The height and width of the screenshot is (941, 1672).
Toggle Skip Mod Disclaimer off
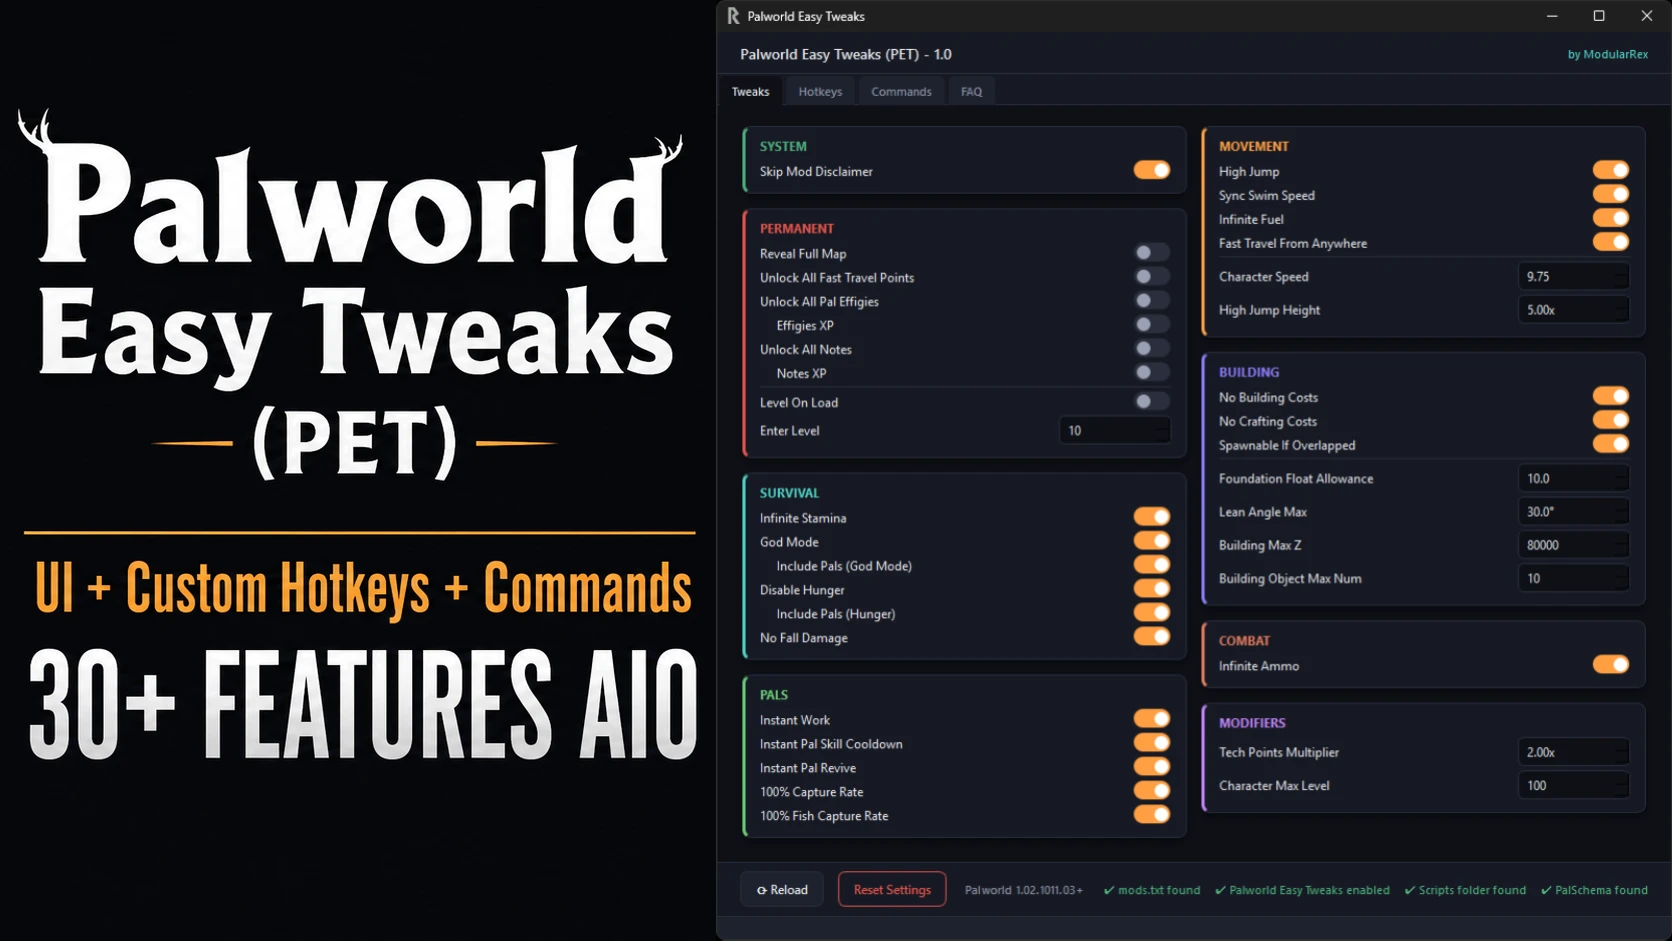pos(1151,171)
